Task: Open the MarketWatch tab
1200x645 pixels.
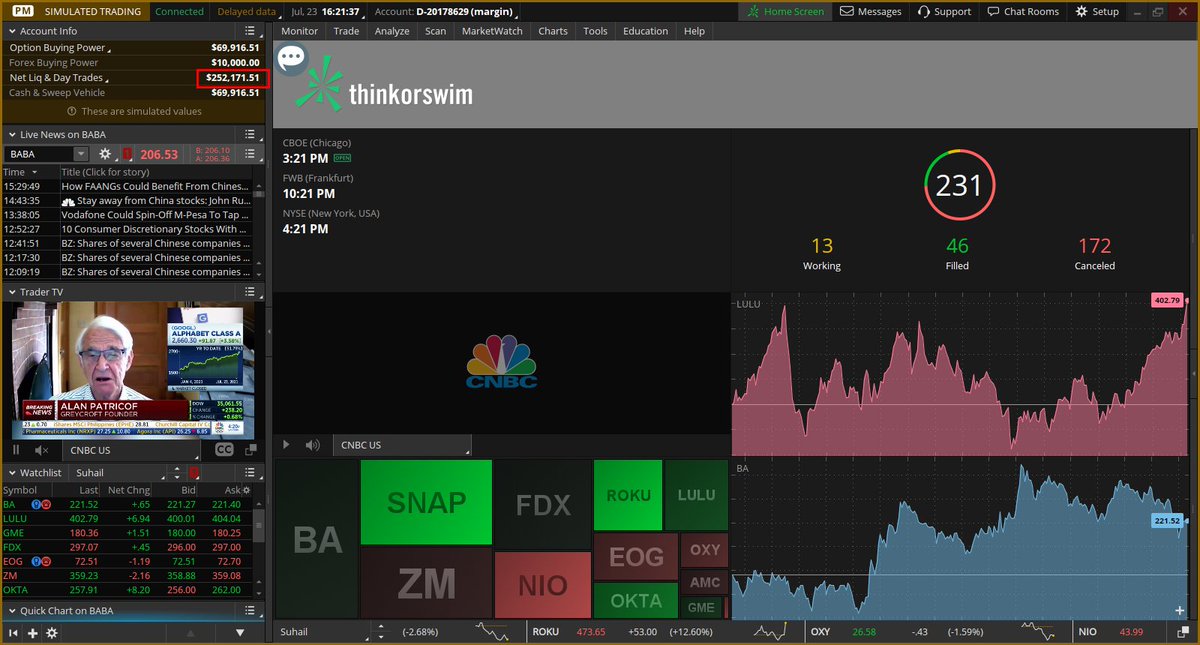Action: pyautogui.click(x=492, y=31)
